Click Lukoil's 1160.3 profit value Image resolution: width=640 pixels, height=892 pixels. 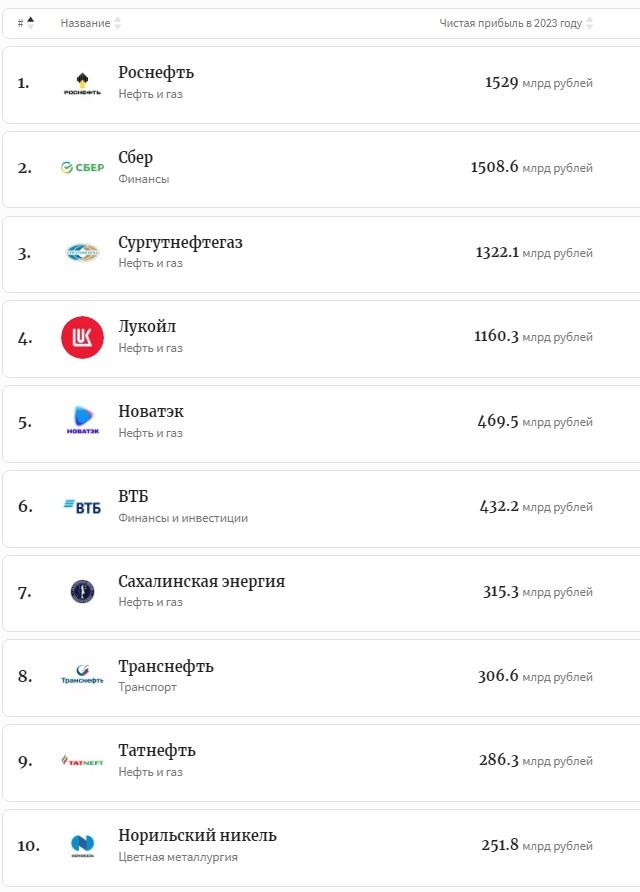[496, 337]
